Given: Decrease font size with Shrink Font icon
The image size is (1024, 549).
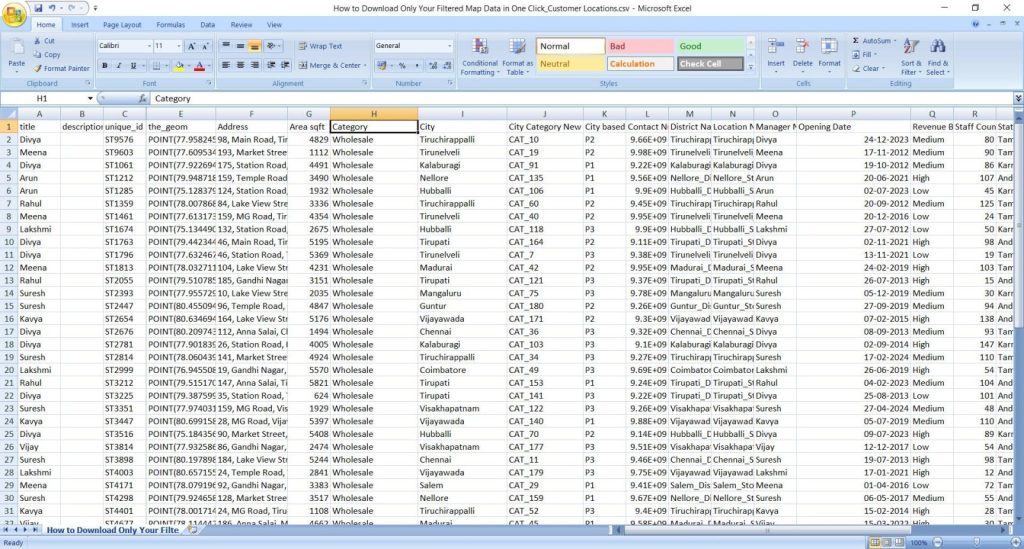Looking at the screenshot, I should click(x=205, y=46).
